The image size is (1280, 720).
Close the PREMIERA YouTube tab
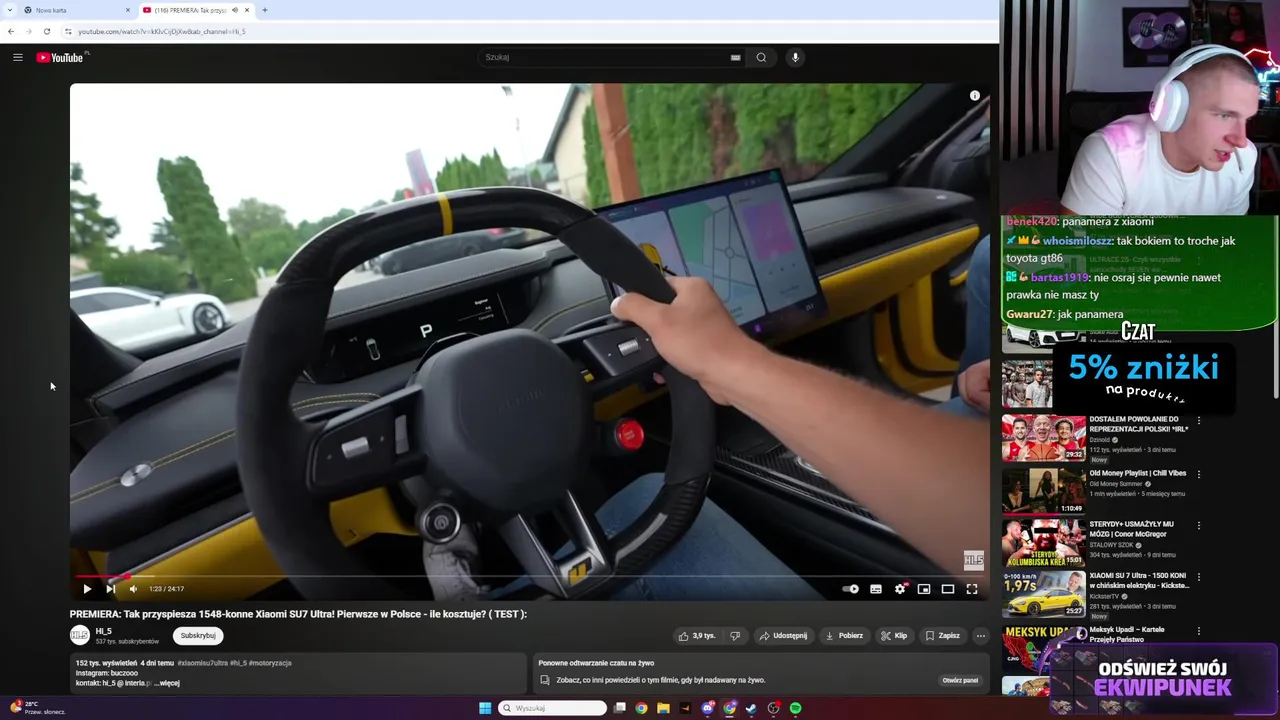[x=247, y=10]
